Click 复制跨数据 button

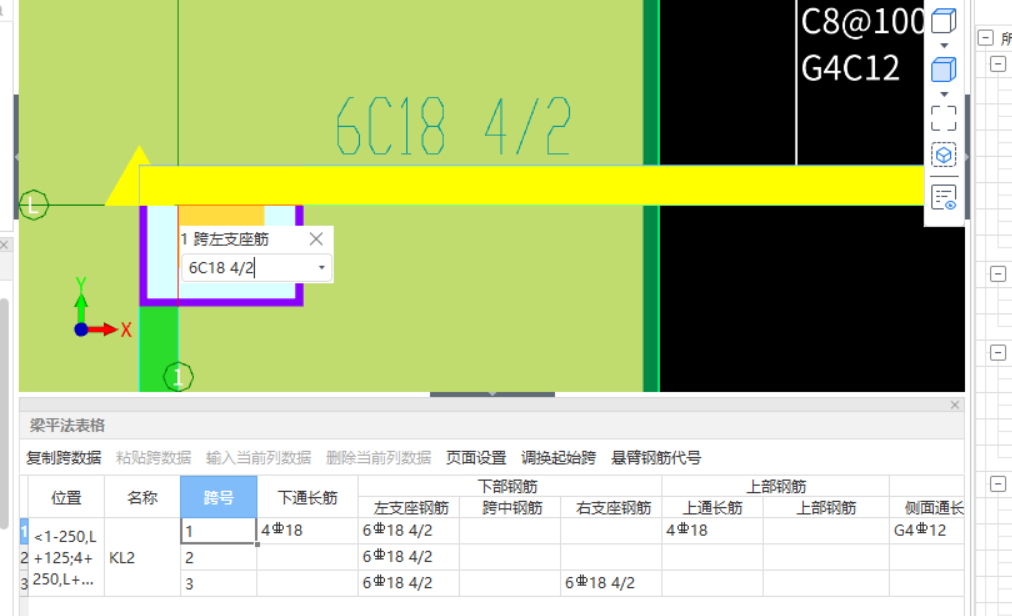click(63, 458)
